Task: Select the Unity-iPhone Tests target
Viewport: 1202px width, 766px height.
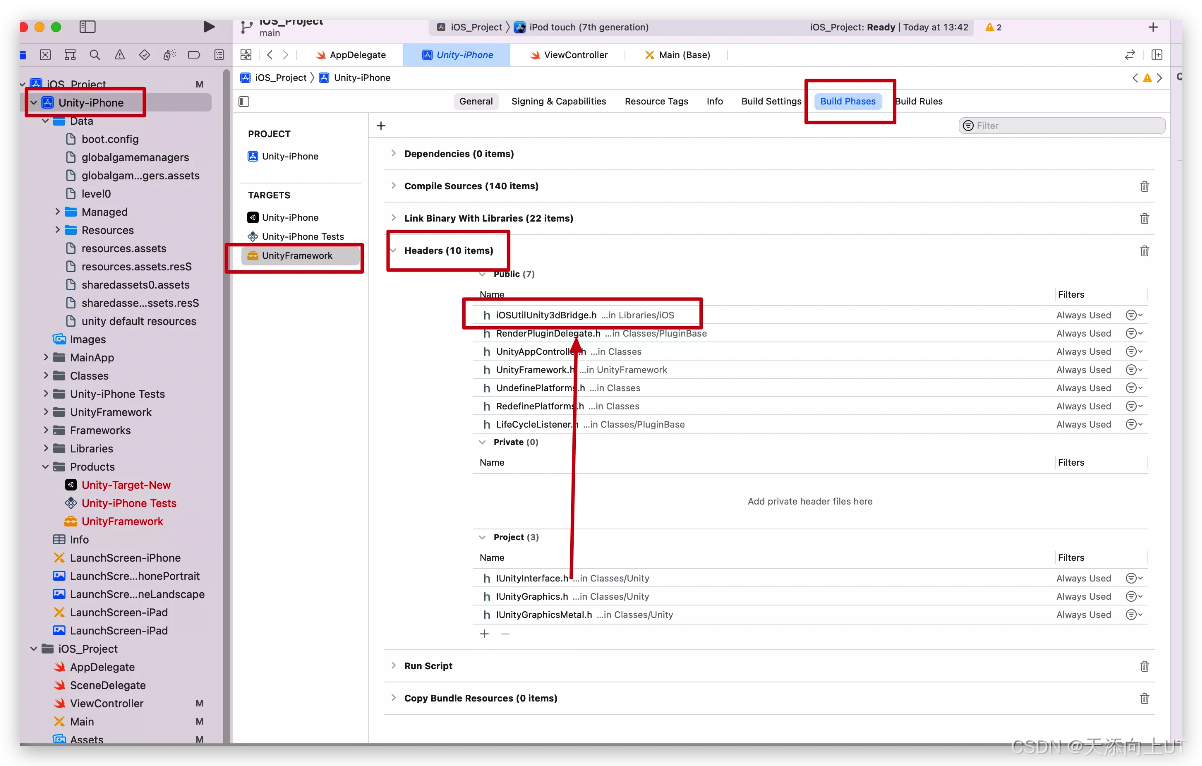Action: (296, 237)
